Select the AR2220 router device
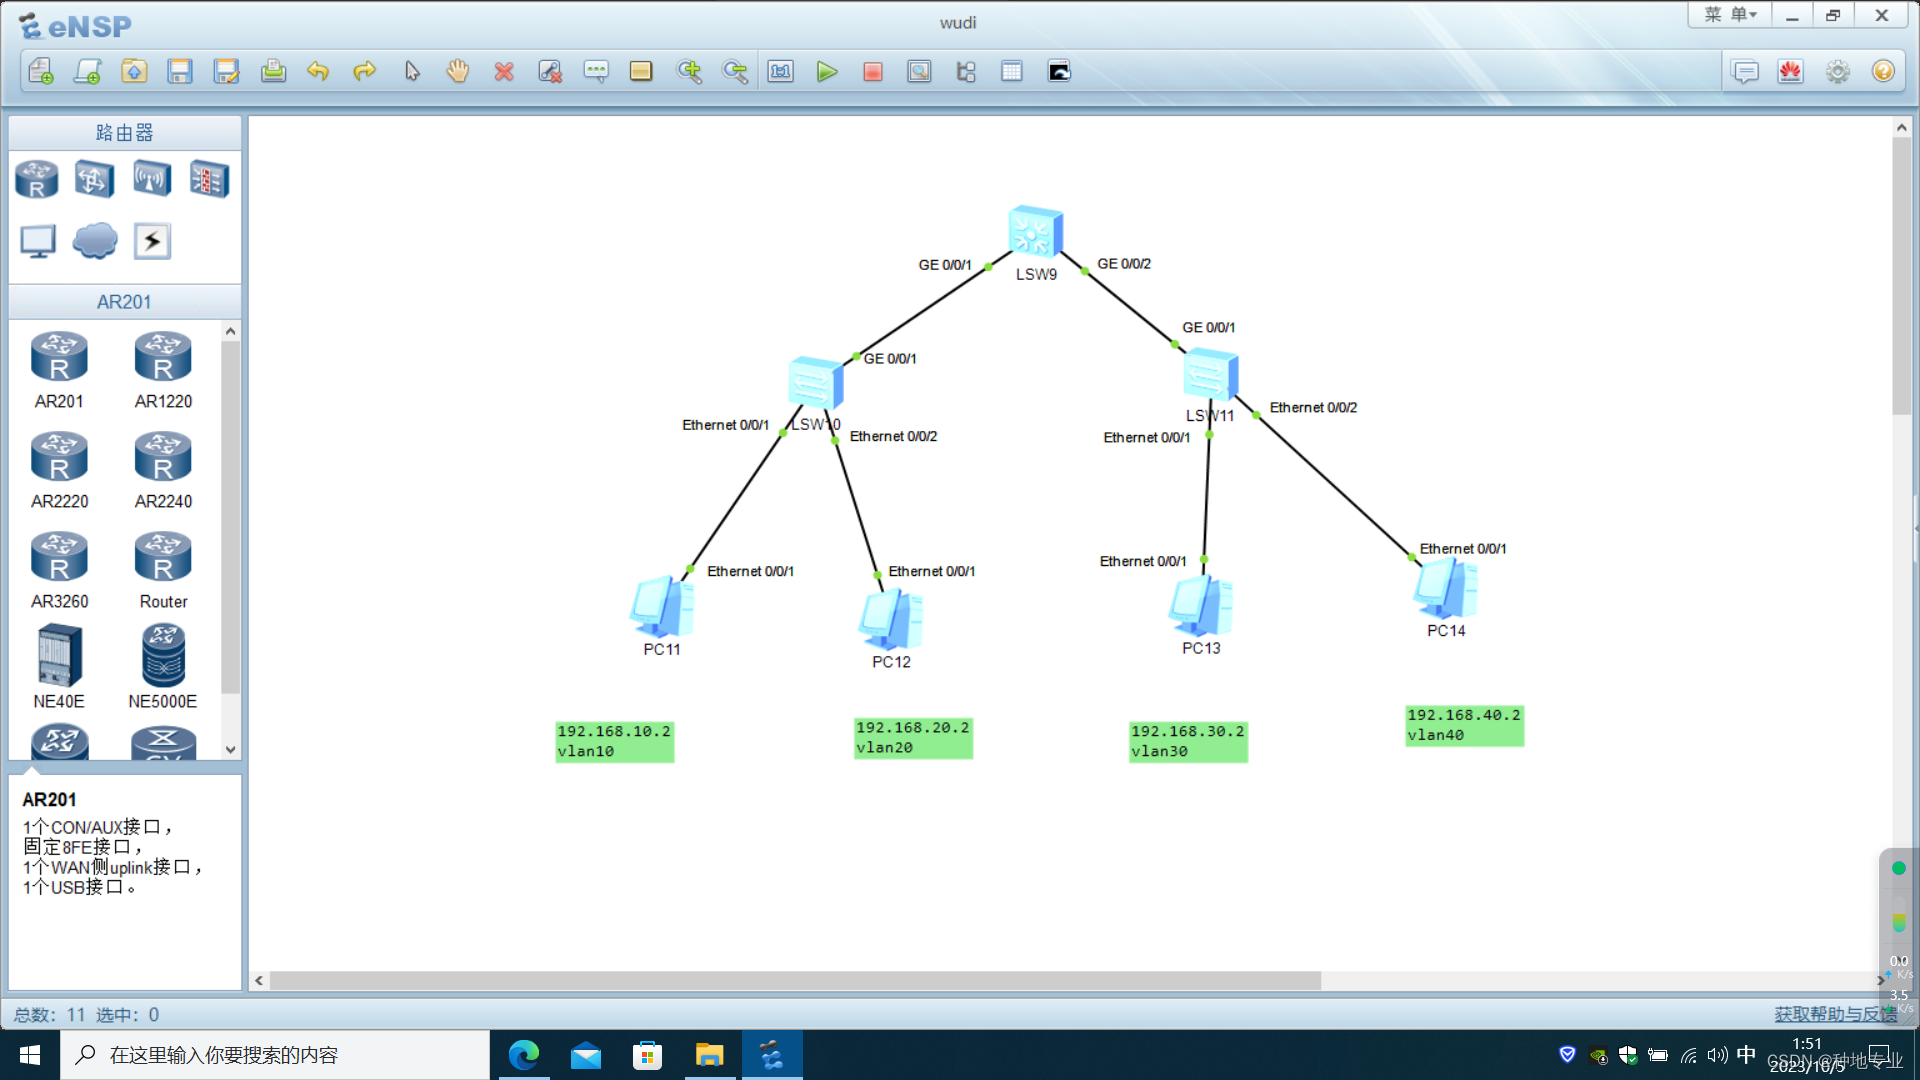1920x1080 pixels. 59,458
